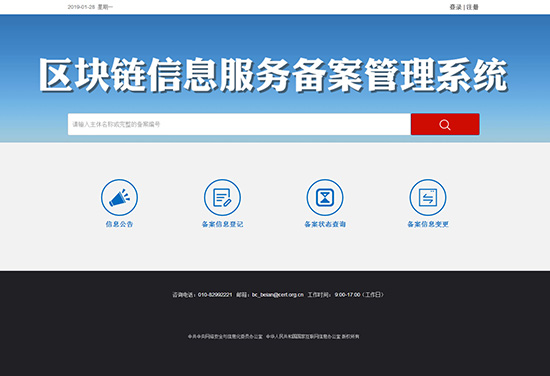Focus the 主体名称 or 备案编号 search field

pyautogui.click(x=239, y=124)
